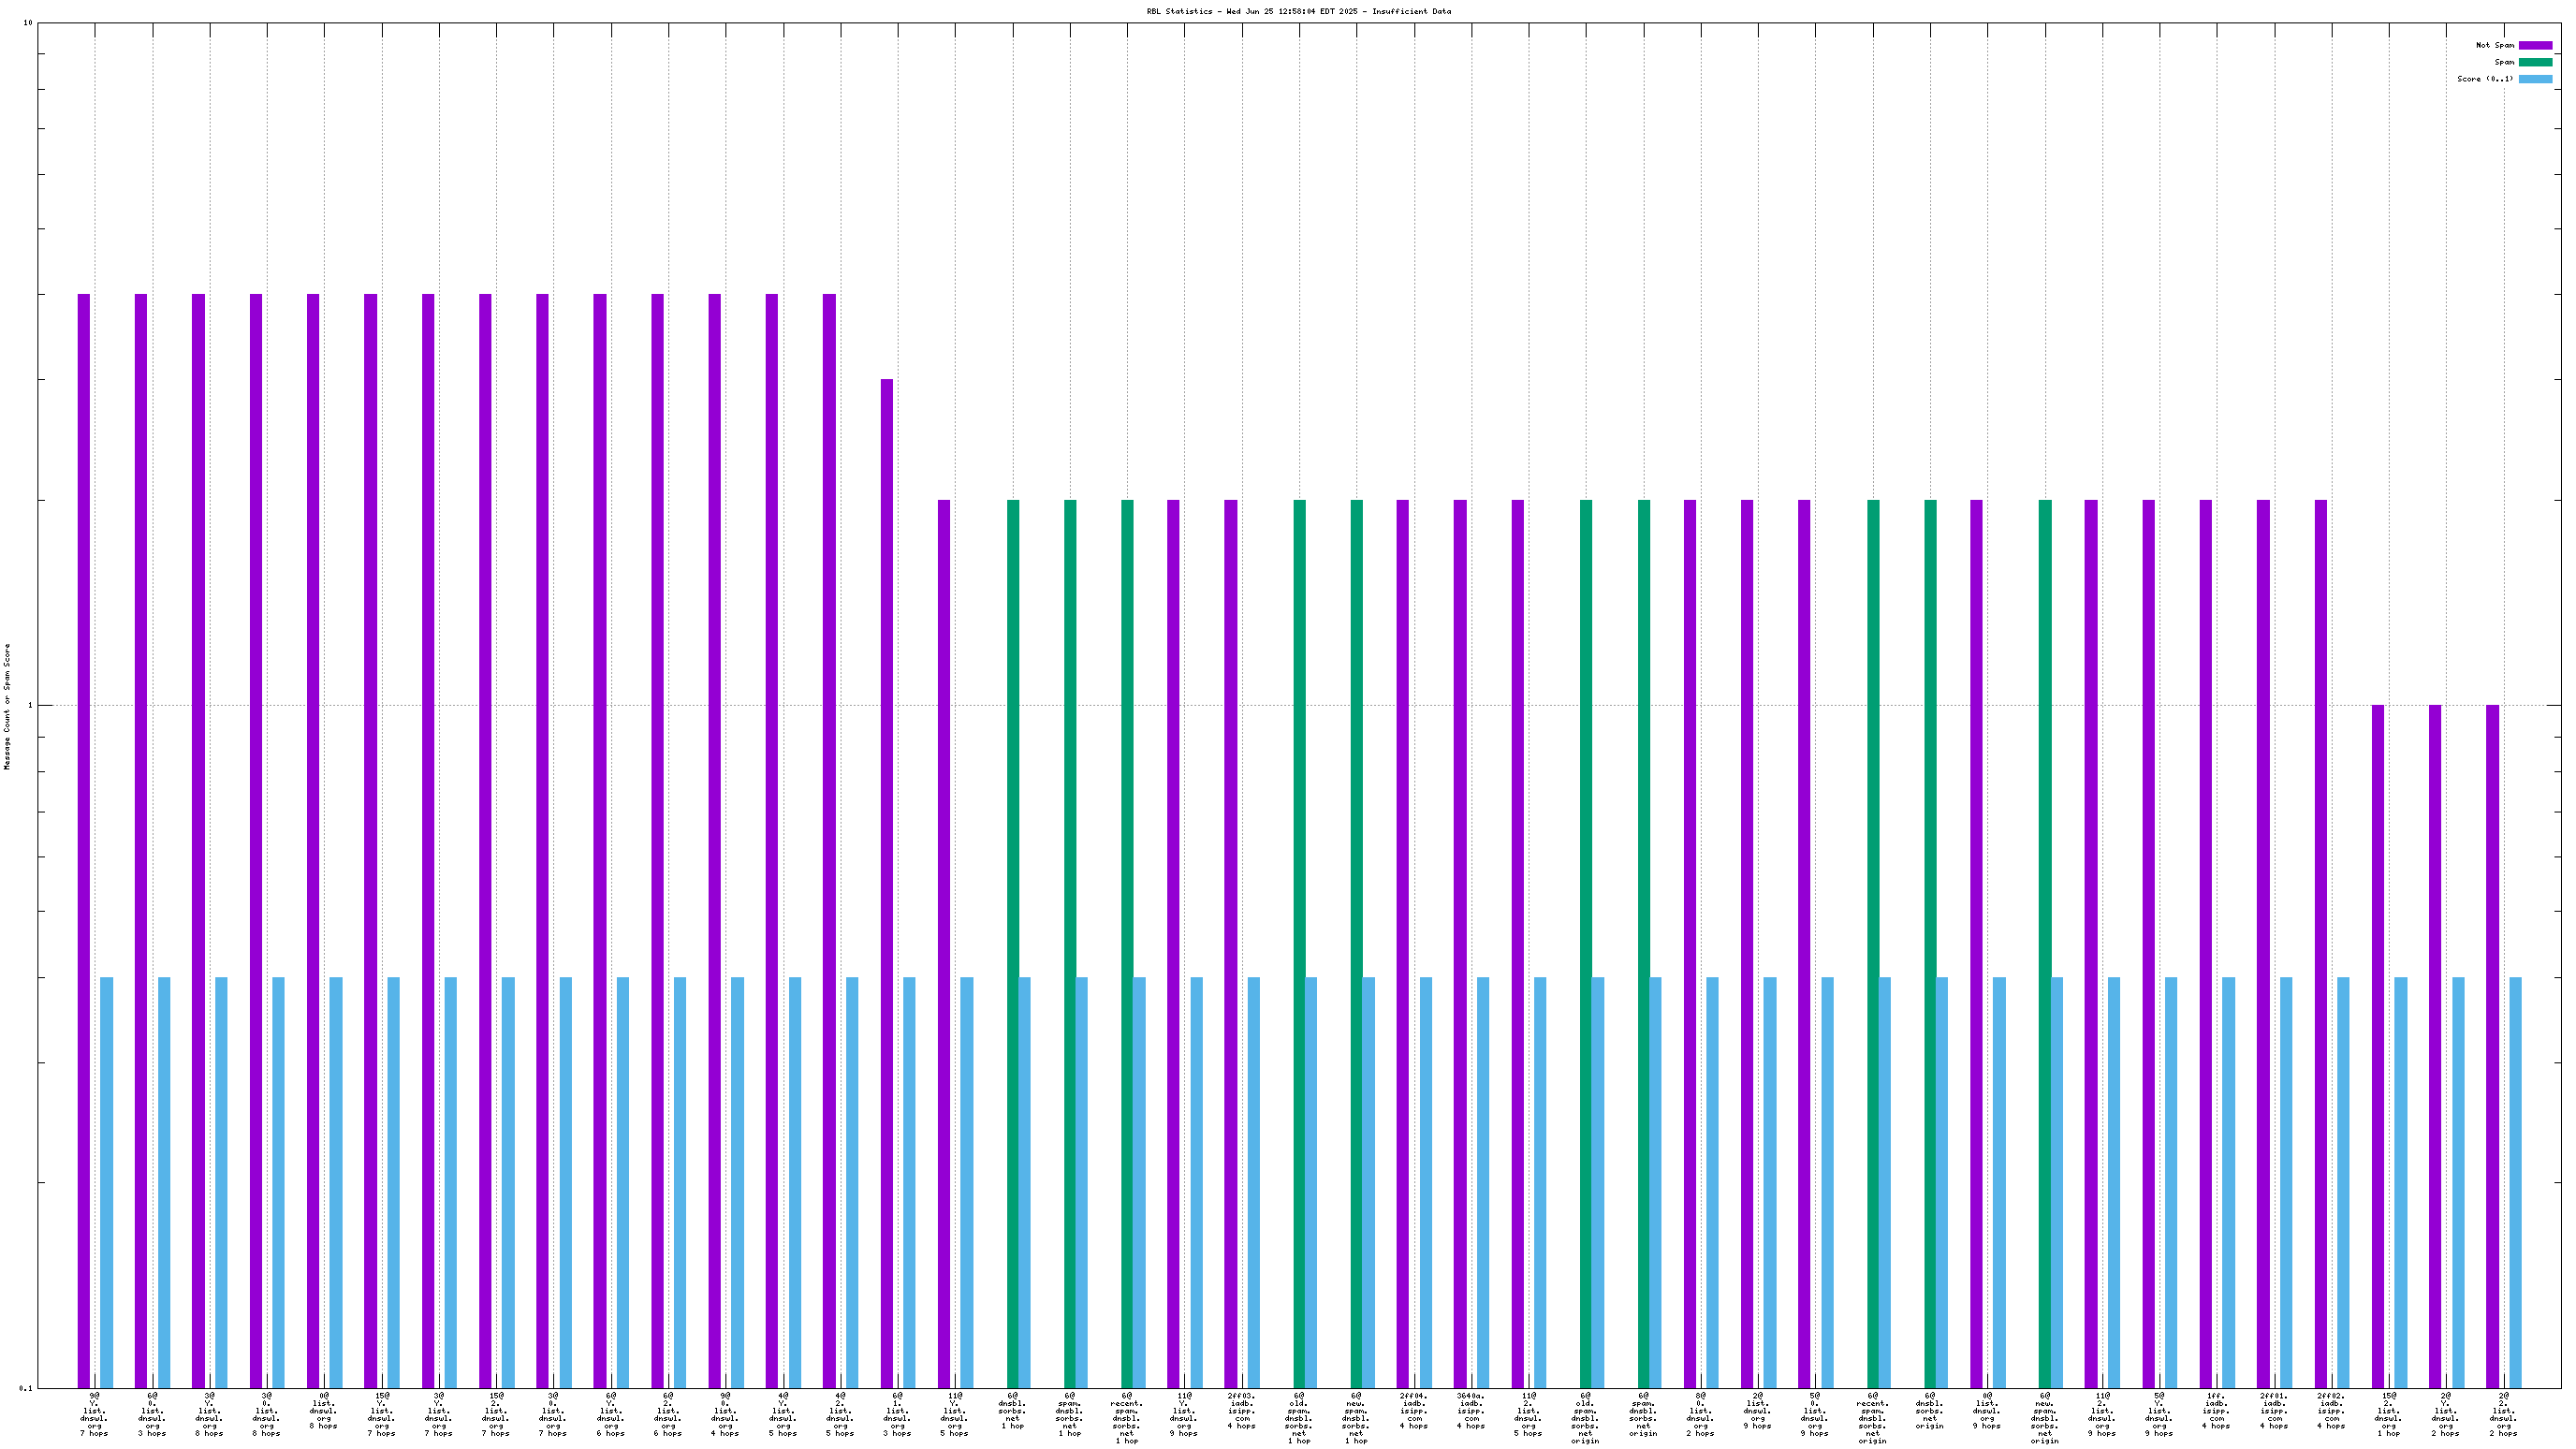Click the purple bar above the 2ff04.iadb.isipp.com label

(1402, 940)
